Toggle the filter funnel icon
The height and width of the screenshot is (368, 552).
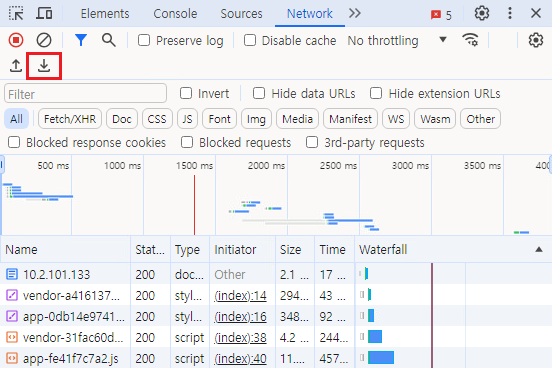[x=81, y=40]
